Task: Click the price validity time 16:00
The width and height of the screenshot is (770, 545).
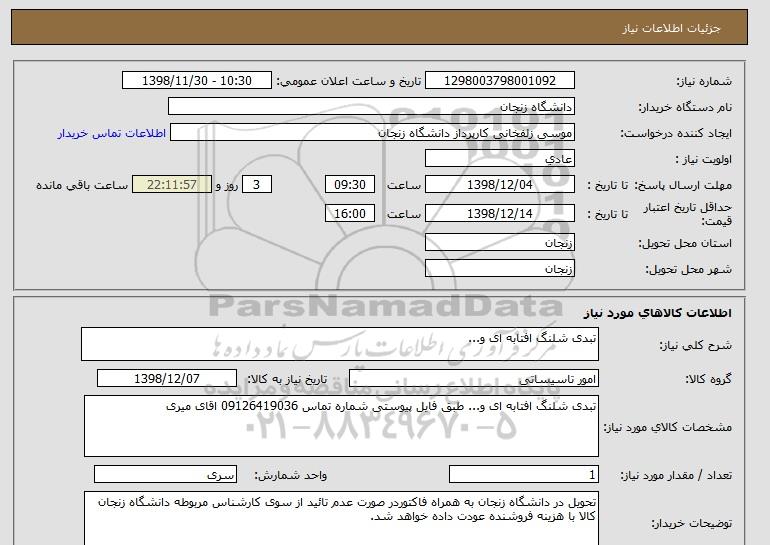Action: [350, 214]
